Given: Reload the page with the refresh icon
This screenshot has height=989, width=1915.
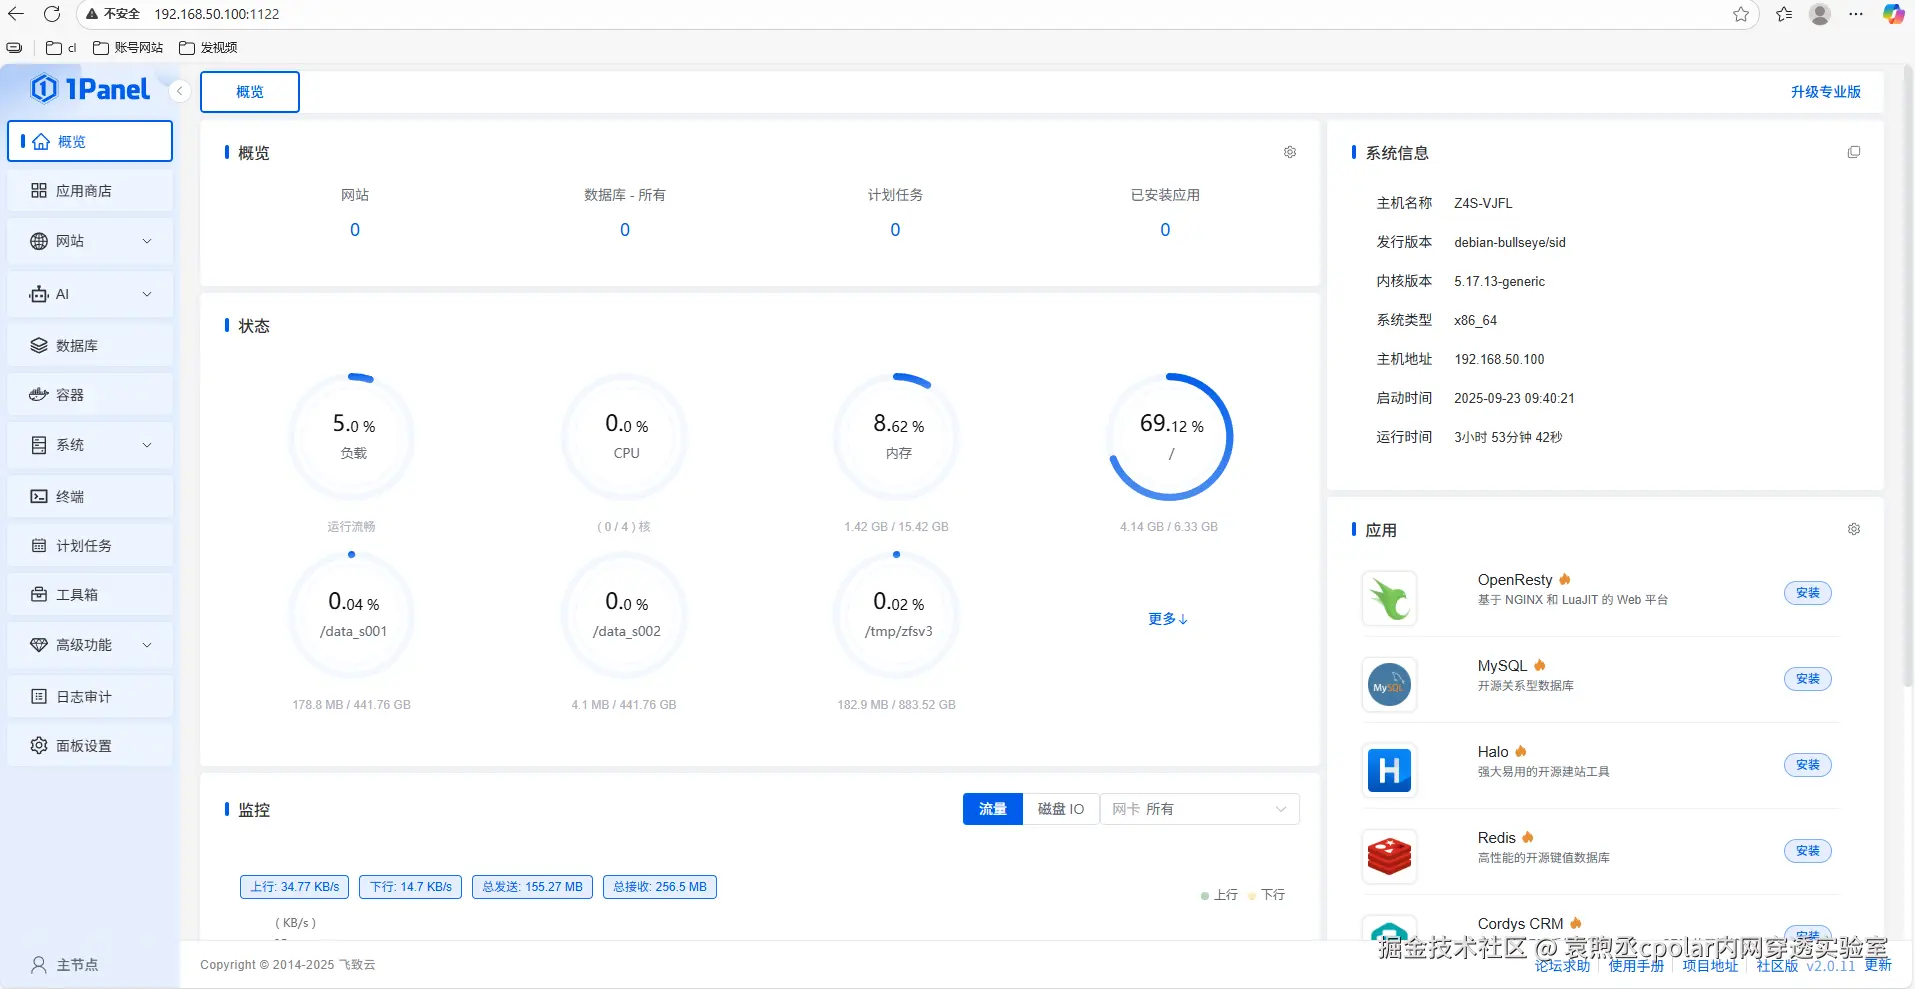Looking at the screenshot, I should click(52, 14).
